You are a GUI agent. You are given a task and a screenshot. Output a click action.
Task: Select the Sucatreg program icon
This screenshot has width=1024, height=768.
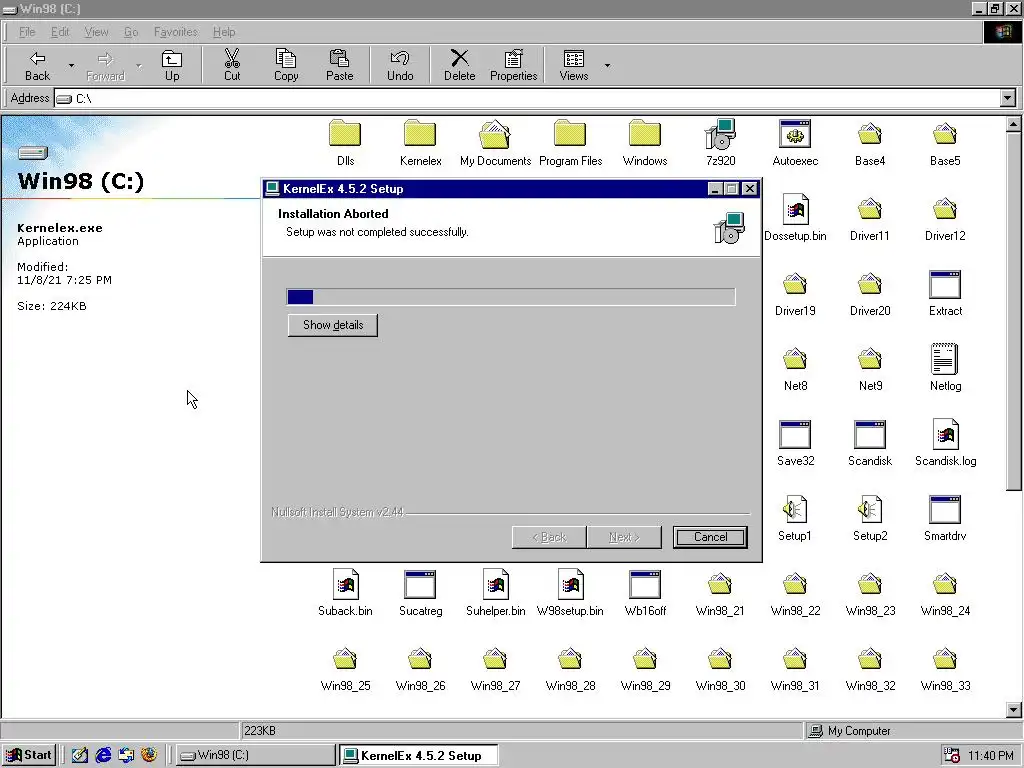[x=421, y=594]
